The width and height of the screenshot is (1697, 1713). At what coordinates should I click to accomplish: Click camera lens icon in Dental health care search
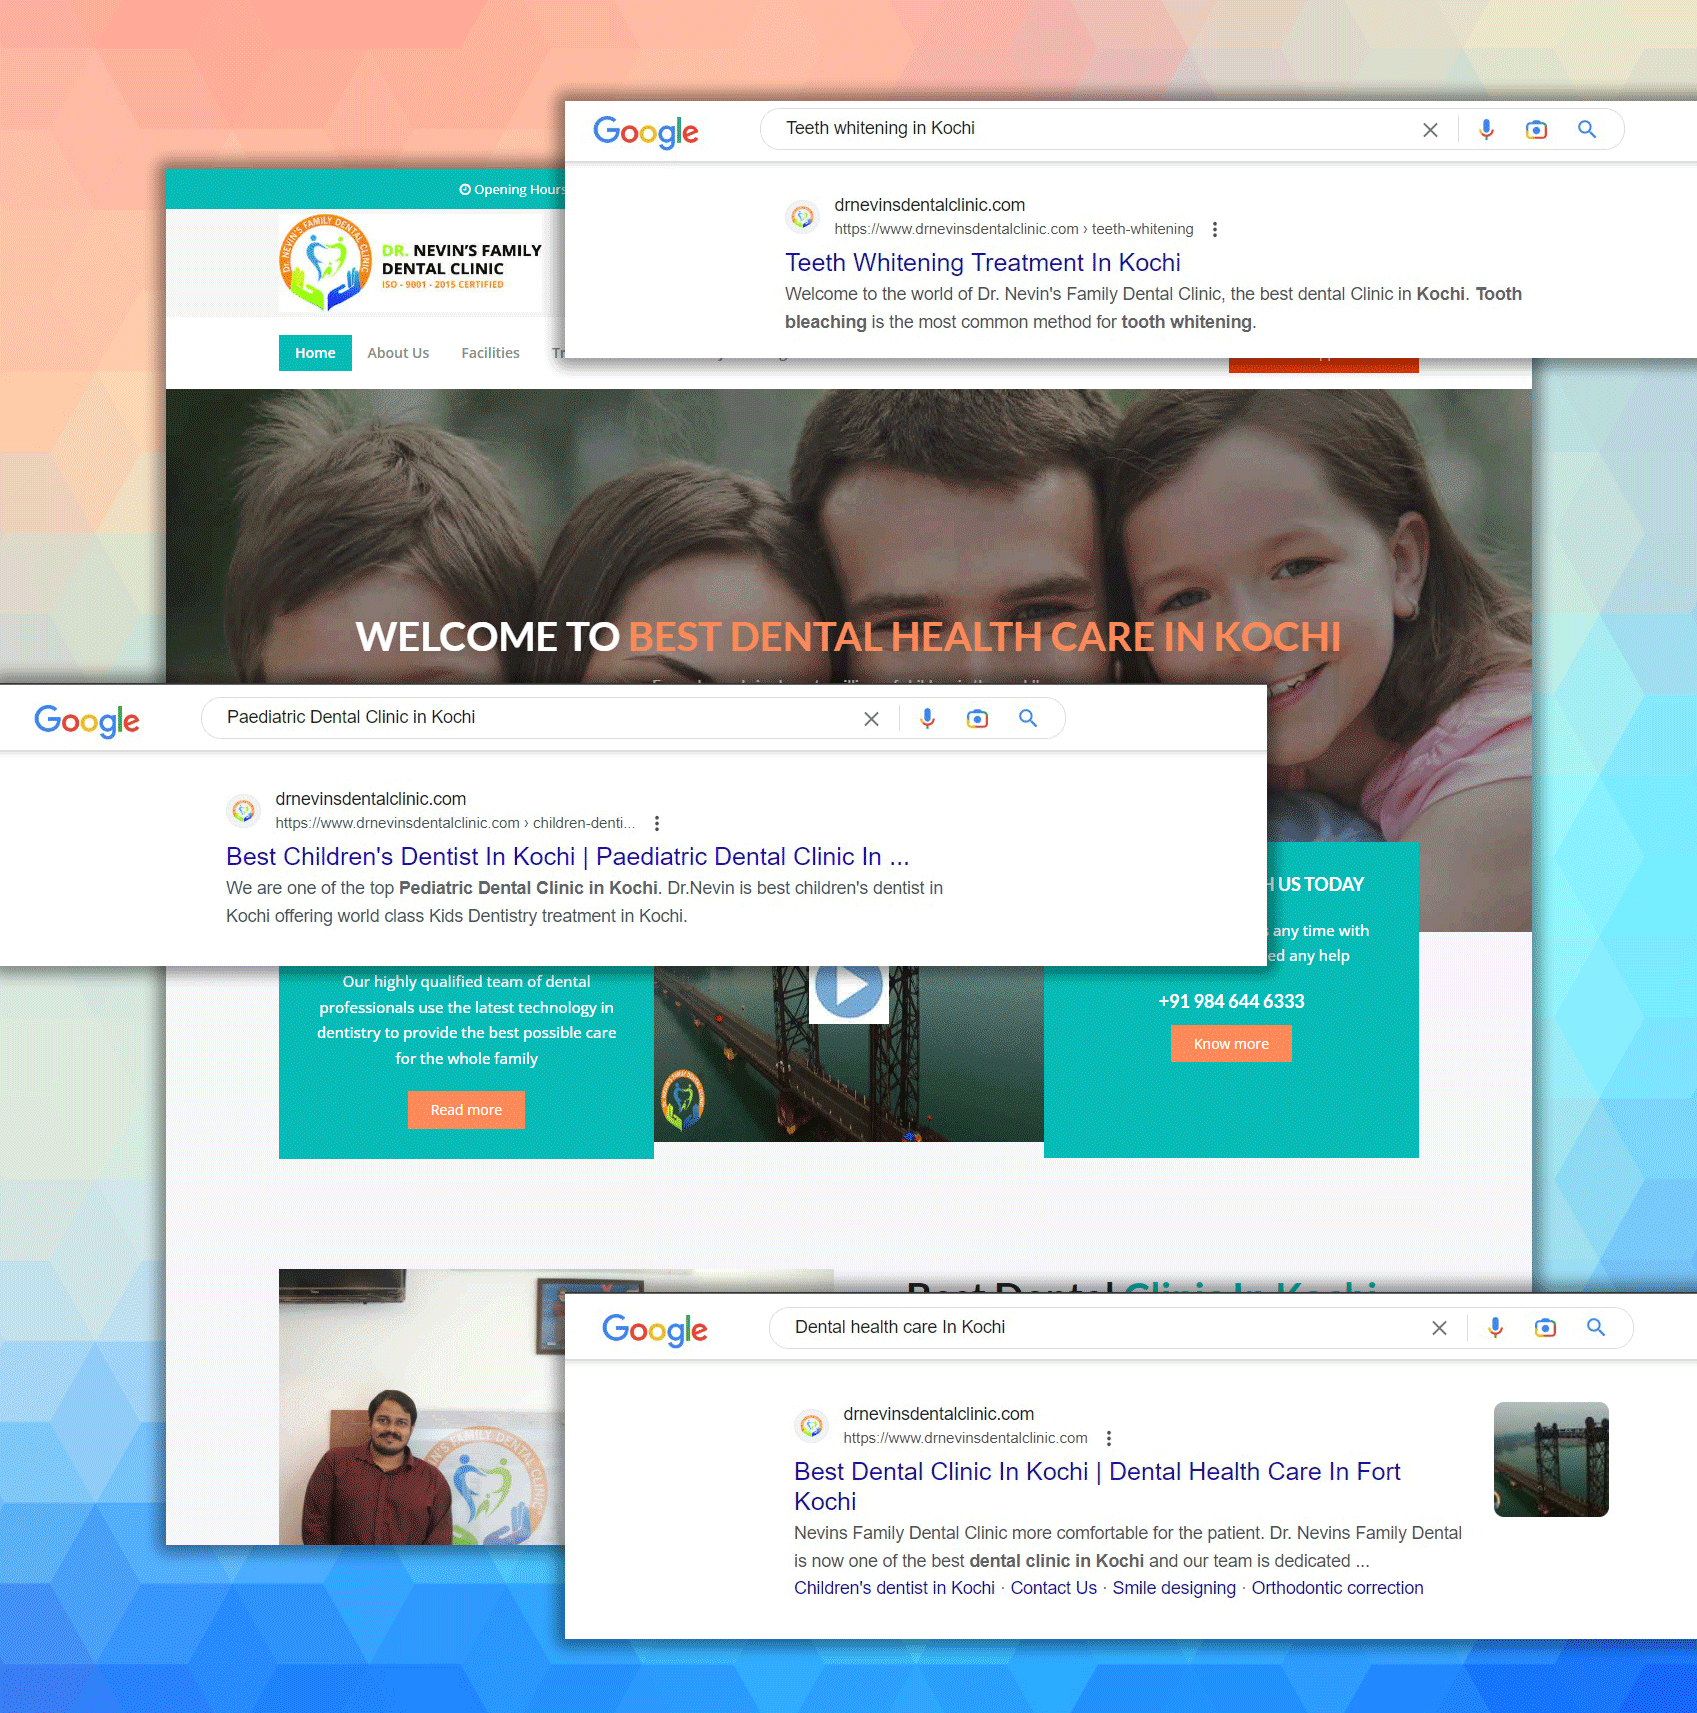(1545, 1328)
